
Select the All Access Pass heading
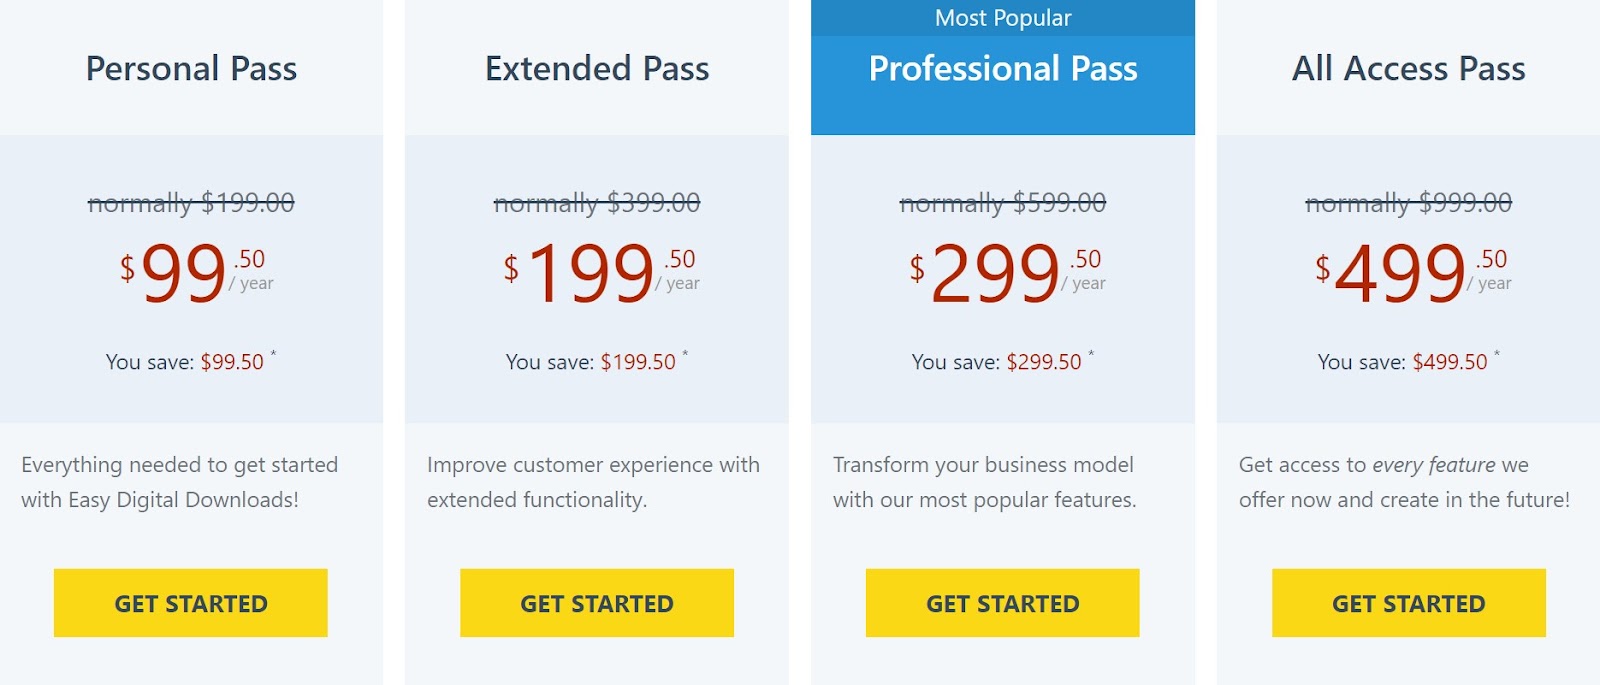click(x=1408, y=68)
